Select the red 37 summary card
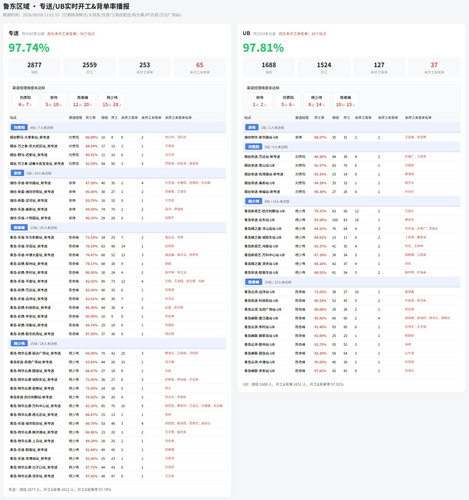The width and height of the screenshot is (469, 500). click(434, 67)
